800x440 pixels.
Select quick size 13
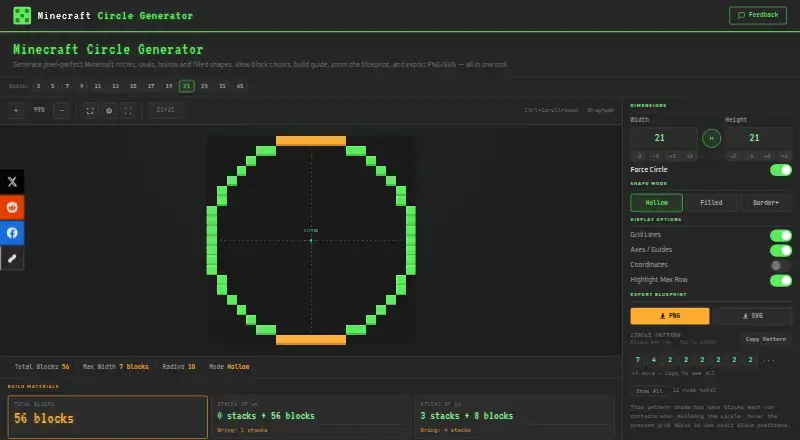click(116, 86)
